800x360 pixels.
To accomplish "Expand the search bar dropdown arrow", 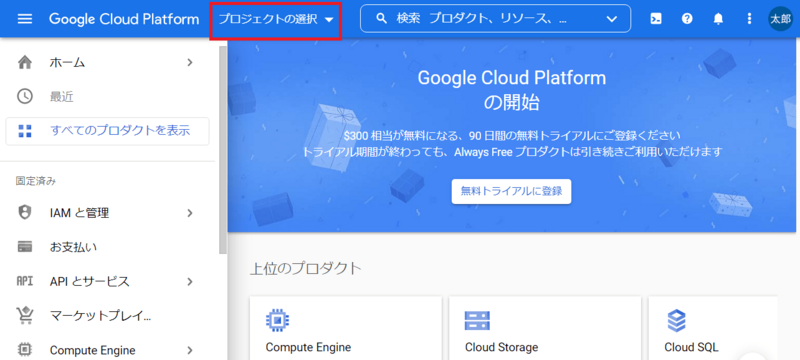I will click(611, 19).
